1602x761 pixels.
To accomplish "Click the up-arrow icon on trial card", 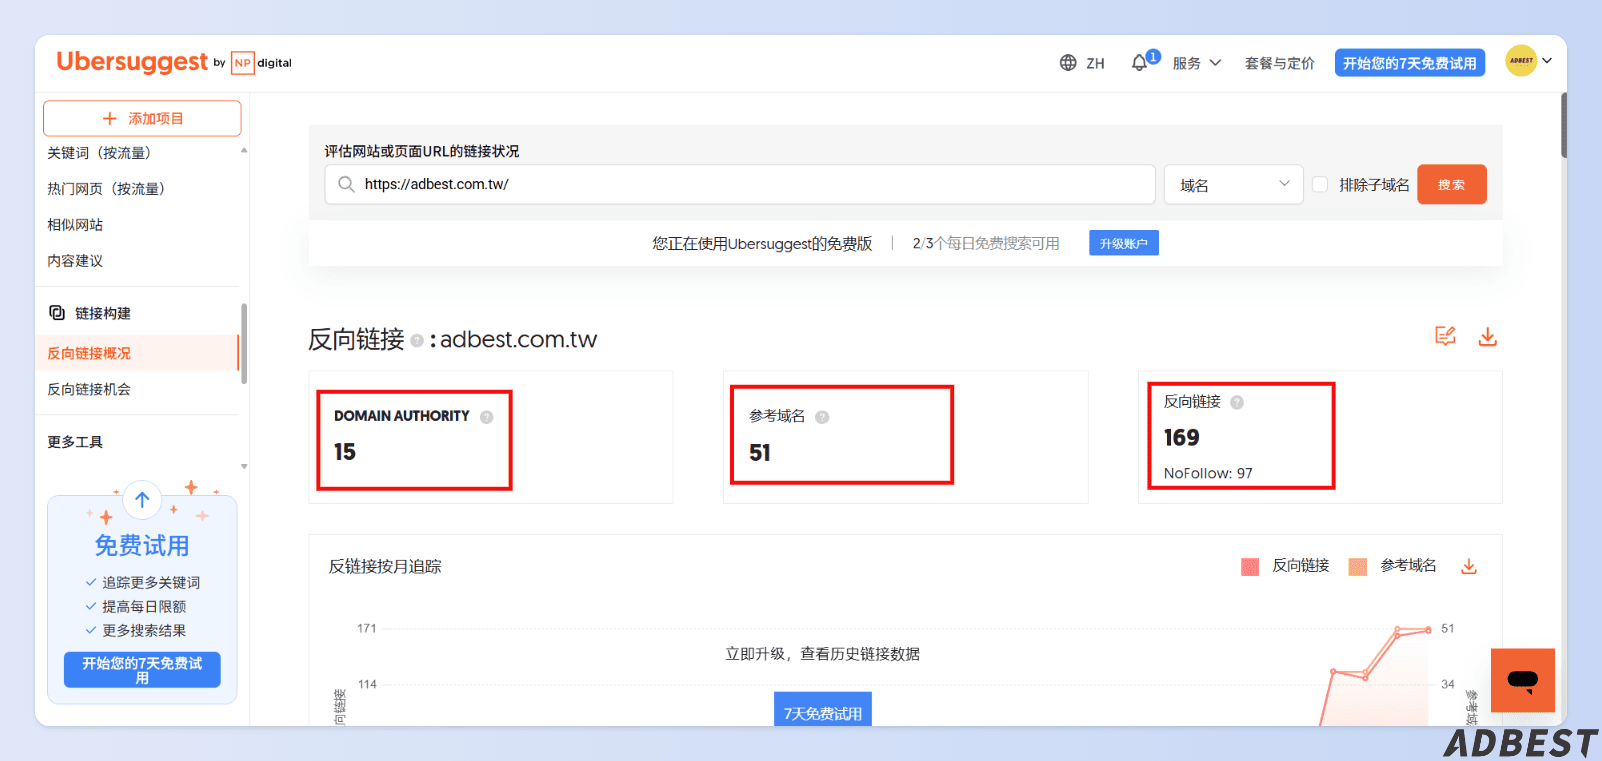I will click(x=142, y=500).
